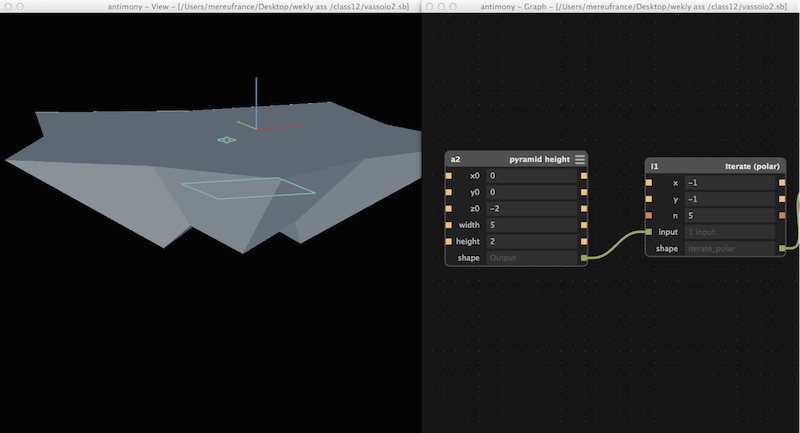Edit the x field of i1 node
The height and width of the screenshot is (433, 800).
730,183
